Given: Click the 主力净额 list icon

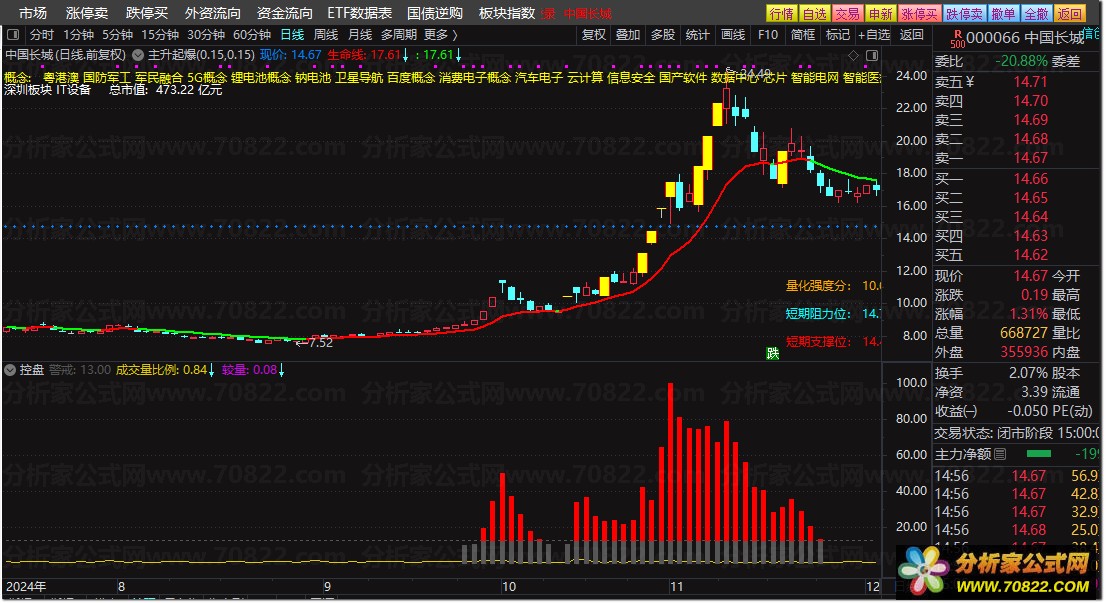Looking at the screenshot, I should (1000, 454).
